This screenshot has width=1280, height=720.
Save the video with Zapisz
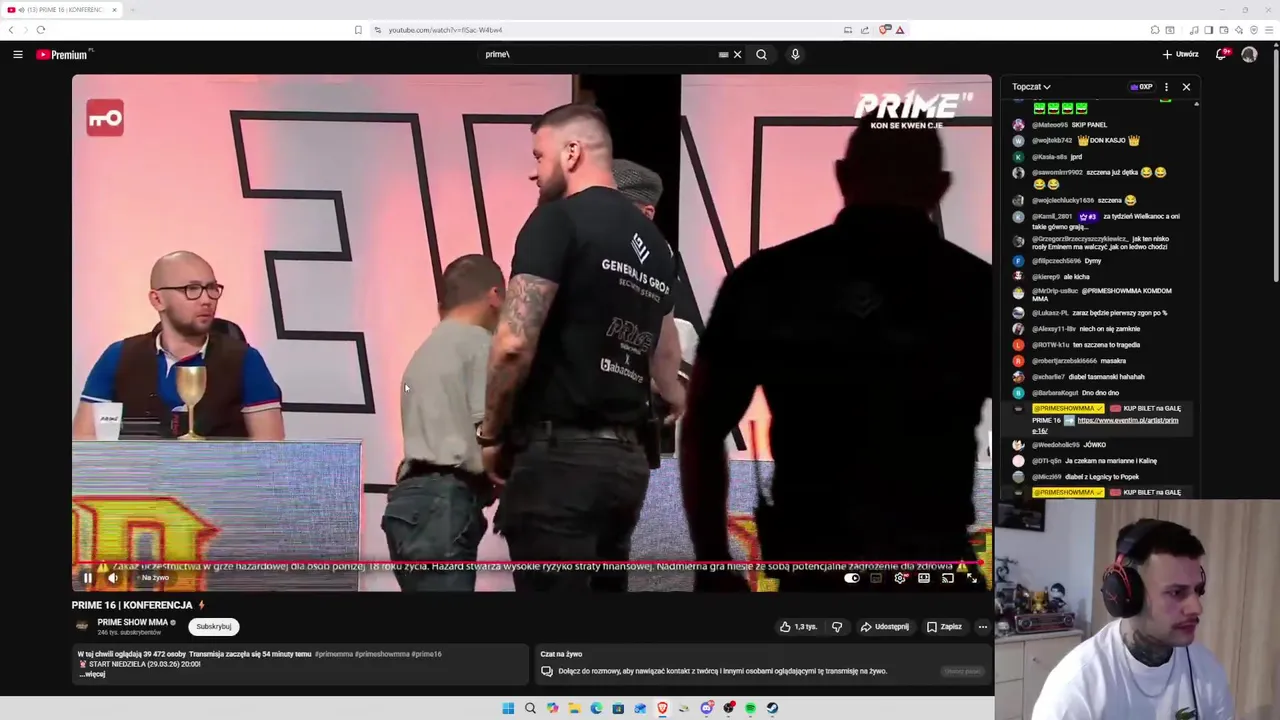(944, 627)
